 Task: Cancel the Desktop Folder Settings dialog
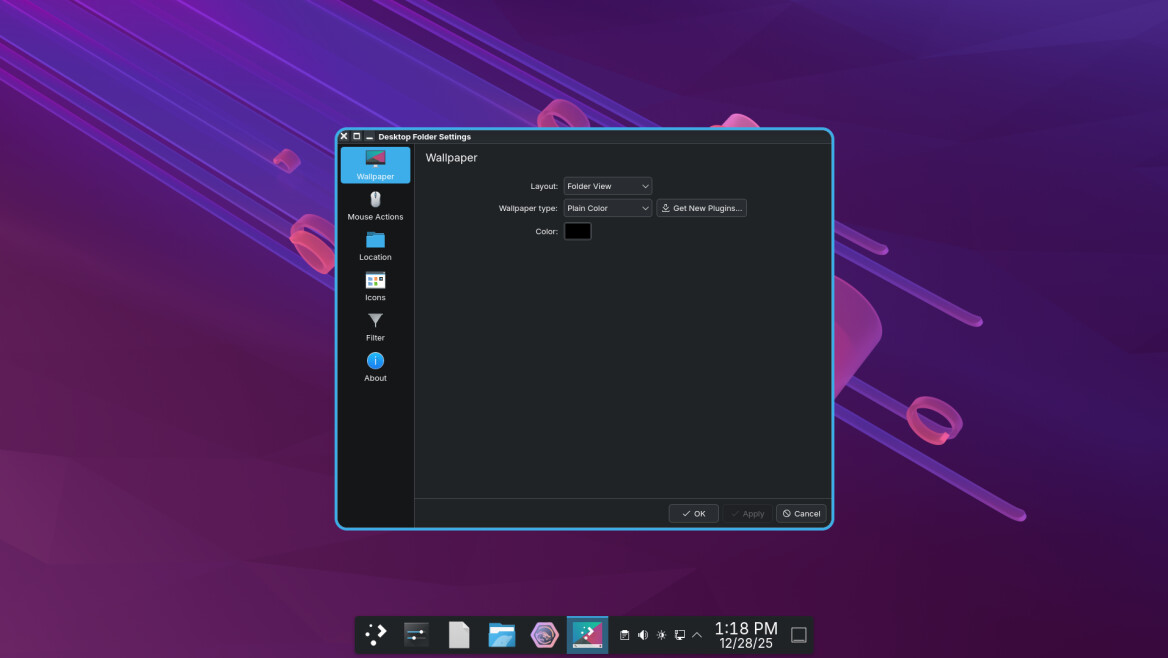(801, 513)
